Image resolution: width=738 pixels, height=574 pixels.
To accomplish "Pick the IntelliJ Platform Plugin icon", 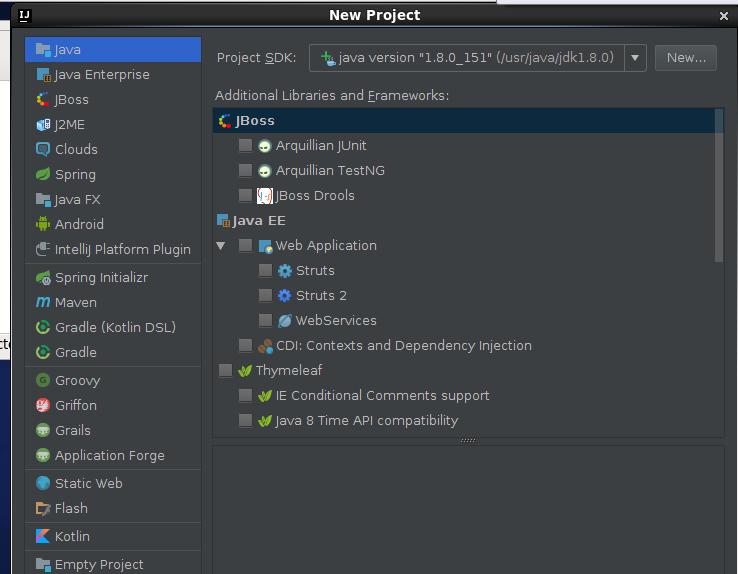I will (x=43, y=249).
